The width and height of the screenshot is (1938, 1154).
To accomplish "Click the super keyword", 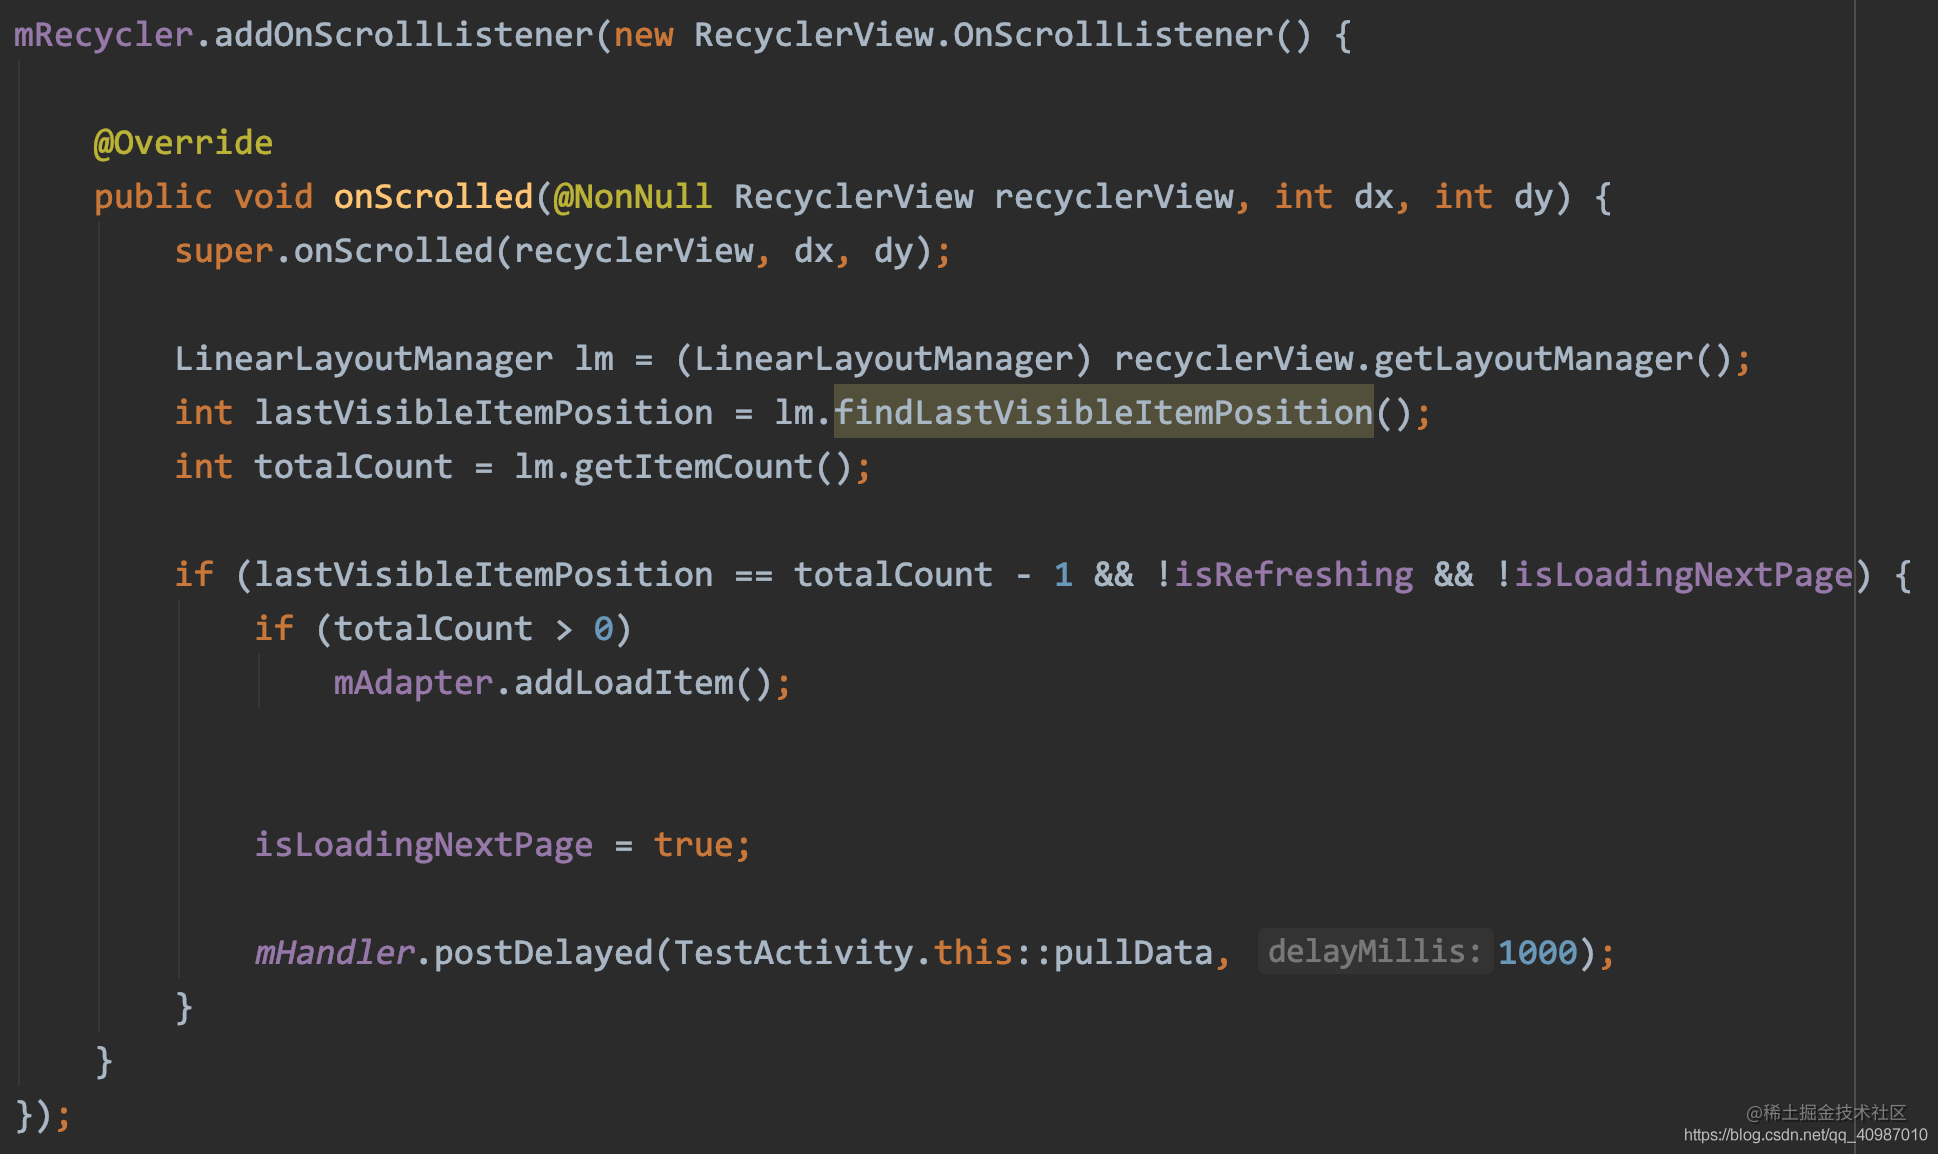I will 223,251.
